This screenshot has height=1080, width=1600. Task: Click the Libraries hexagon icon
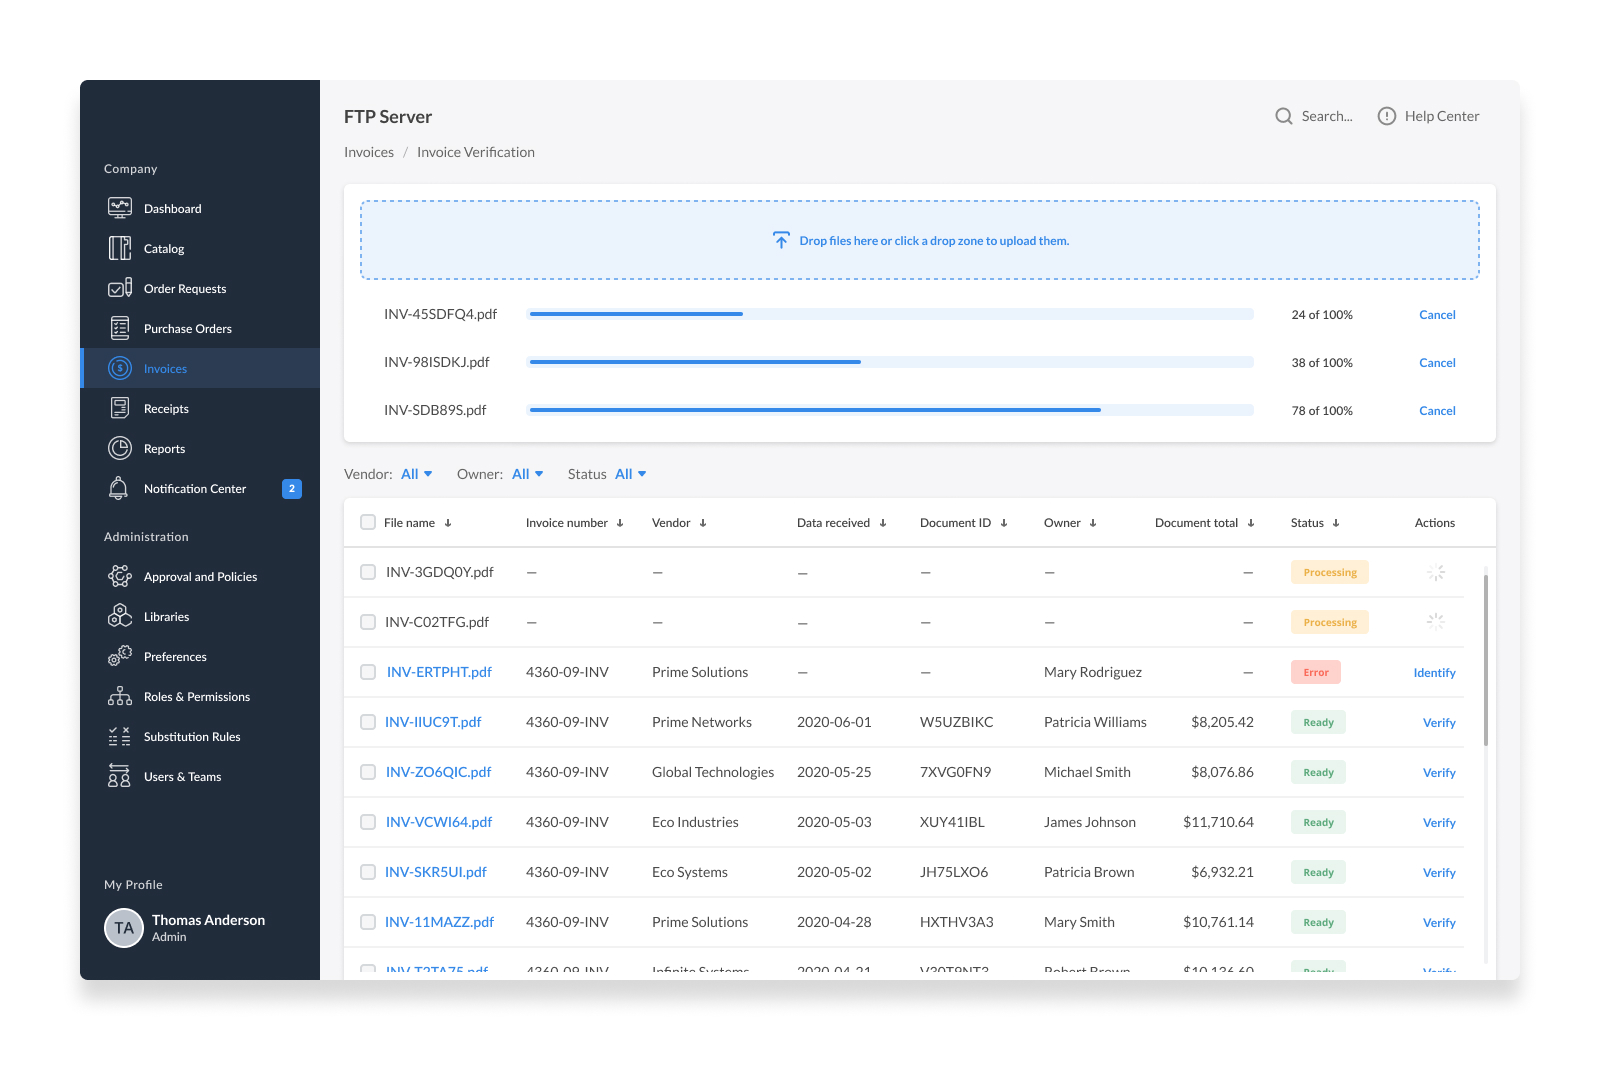point(120,616)
